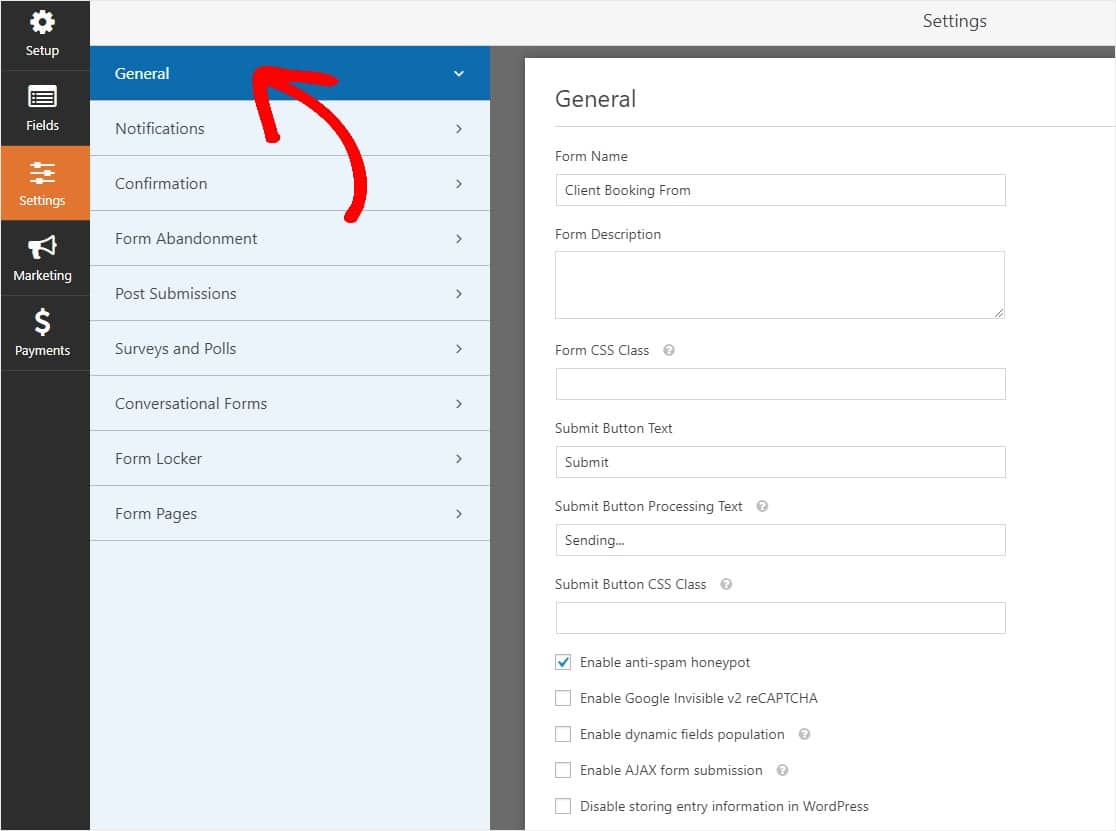Image resolution: width=1116 pixels, height=831 pixels.
Task: Enable Google Invisible v2 reCAPTCHA checkbox
Action: [x=562, y=698]
